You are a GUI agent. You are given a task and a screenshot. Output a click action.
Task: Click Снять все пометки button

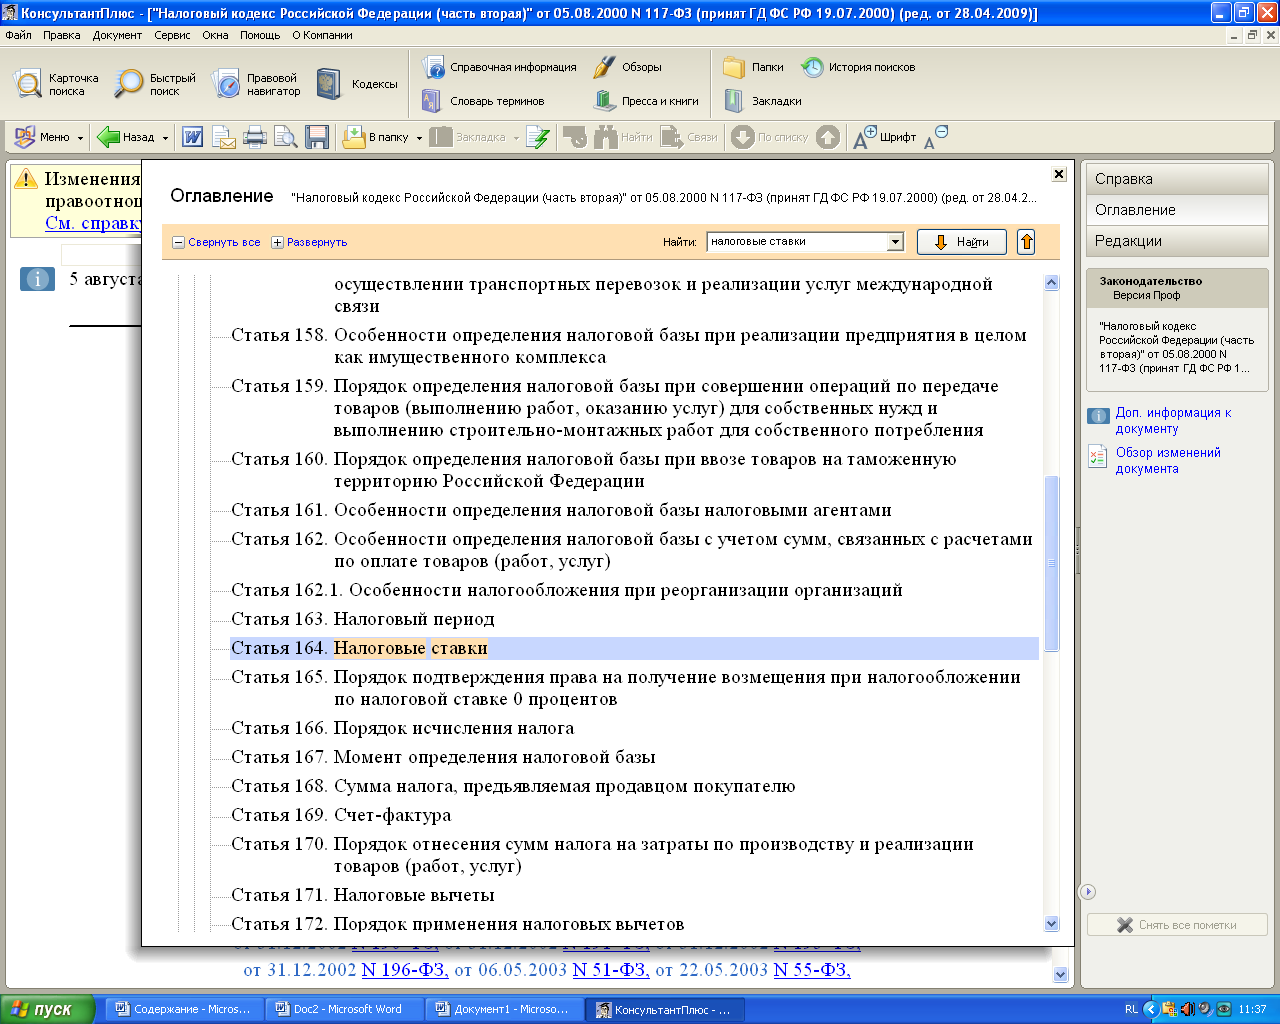tap(1177, 925)
